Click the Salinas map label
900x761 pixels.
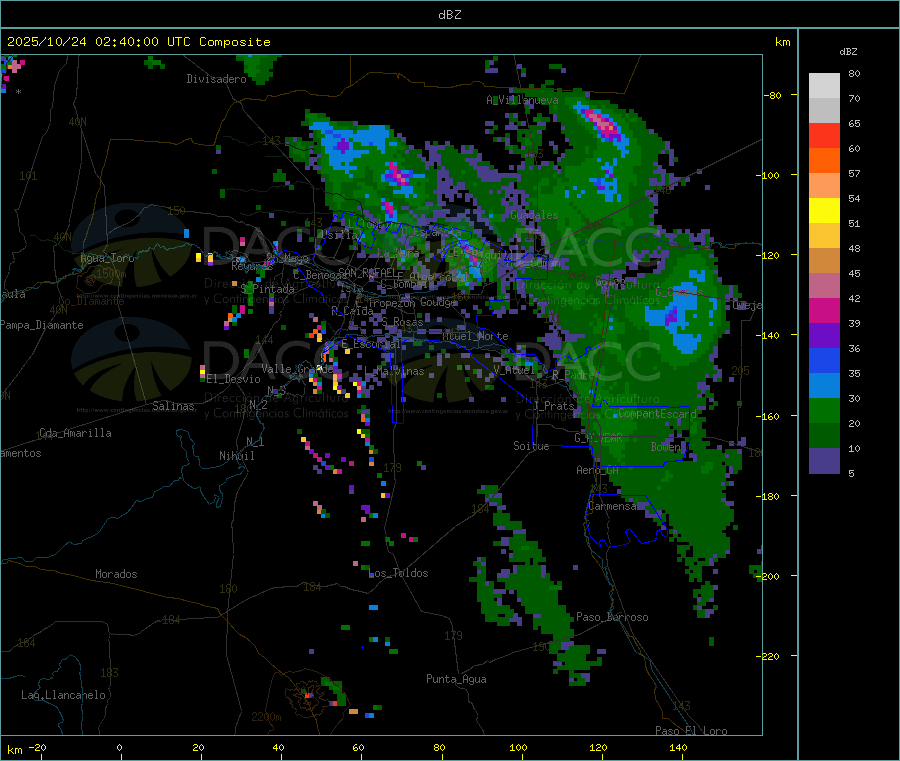coord(173,406)
